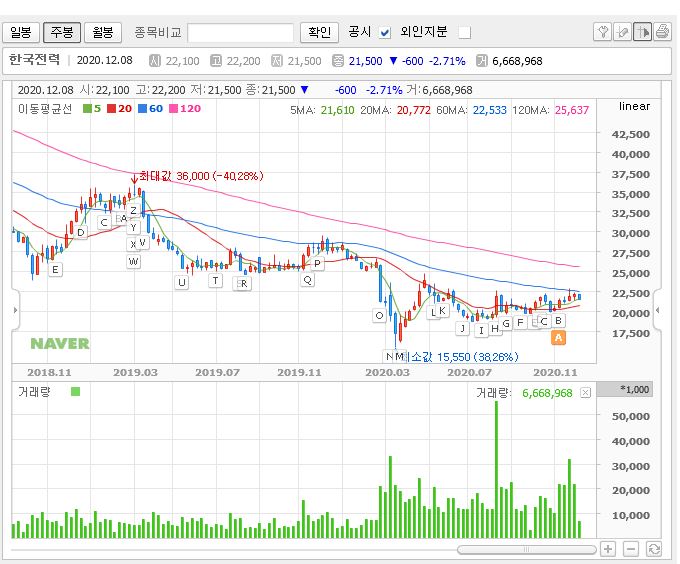The height and width of the screenshot is (564, 680).
Task: Toggle the 20-day moving average legend
Action: (119, 108)
